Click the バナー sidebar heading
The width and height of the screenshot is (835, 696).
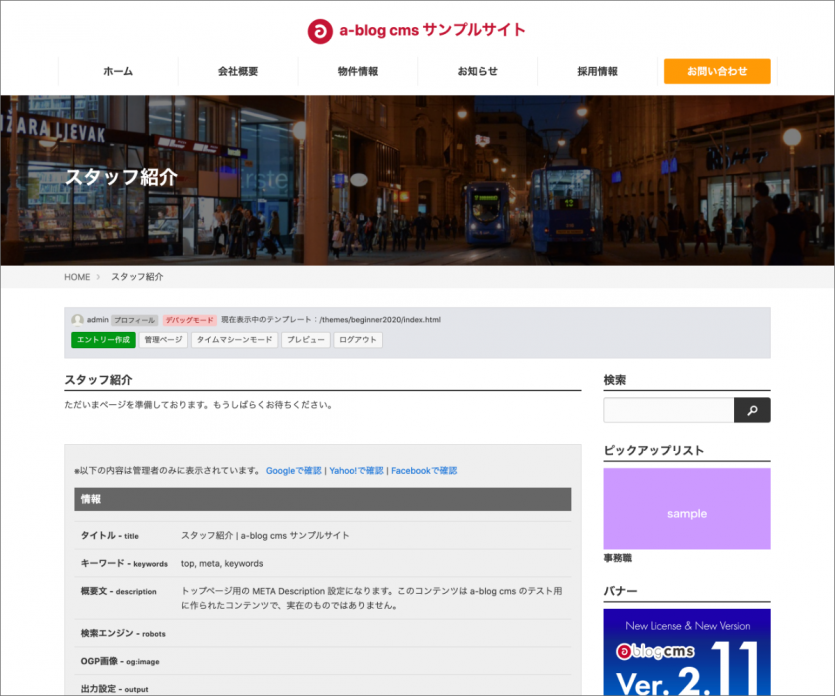point(620,591)
